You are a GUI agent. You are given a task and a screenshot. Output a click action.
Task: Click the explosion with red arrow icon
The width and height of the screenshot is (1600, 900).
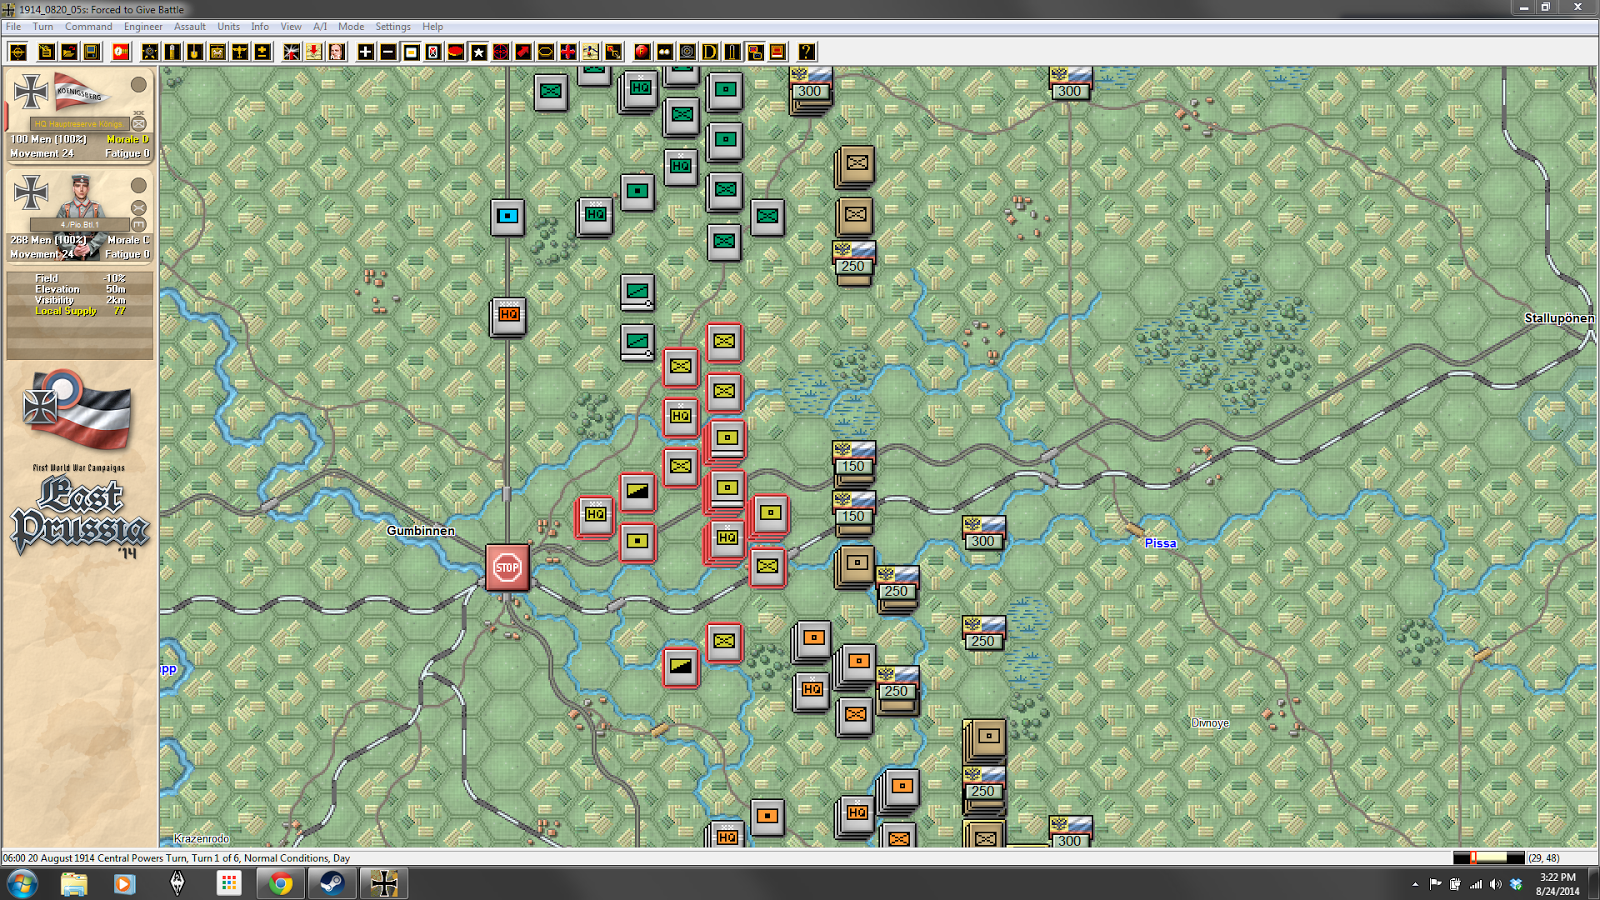coord(291,52)
